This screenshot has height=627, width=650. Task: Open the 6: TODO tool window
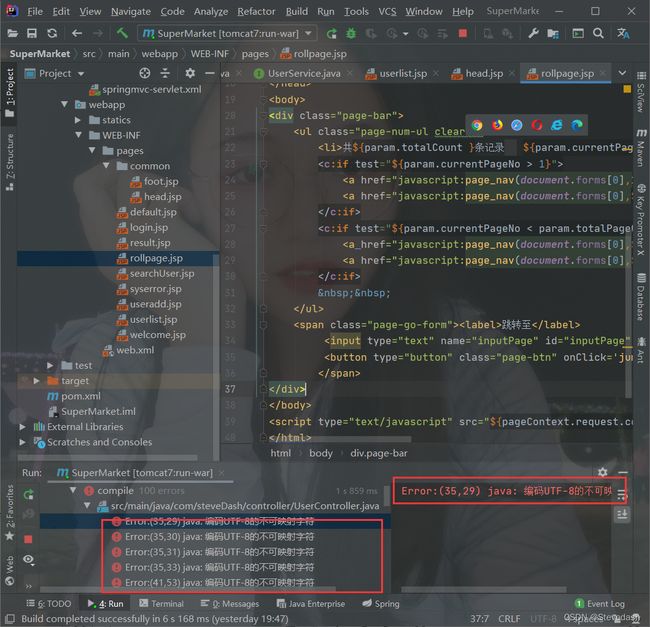tap(49, 603)
